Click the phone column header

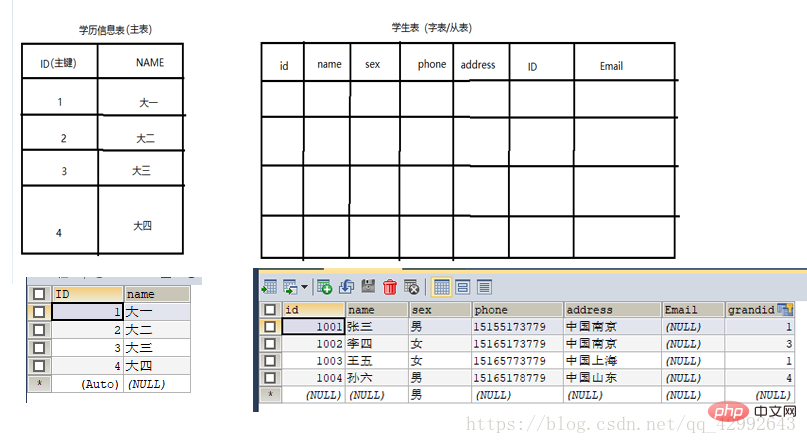pos(517,309)
